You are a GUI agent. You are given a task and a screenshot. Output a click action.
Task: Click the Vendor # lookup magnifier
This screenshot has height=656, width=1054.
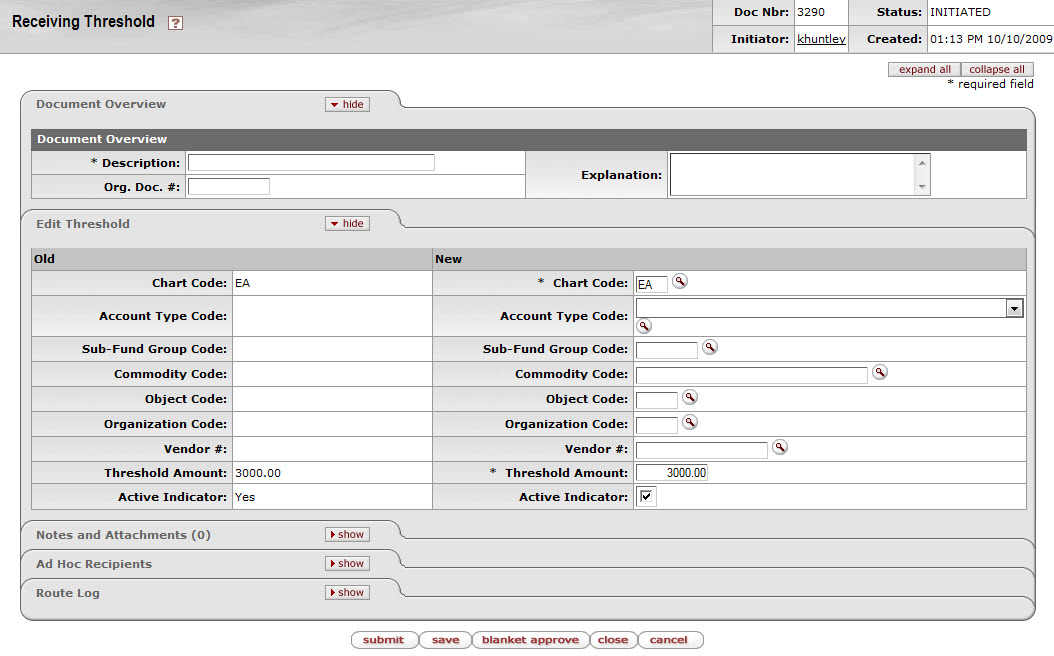(779, 447)
